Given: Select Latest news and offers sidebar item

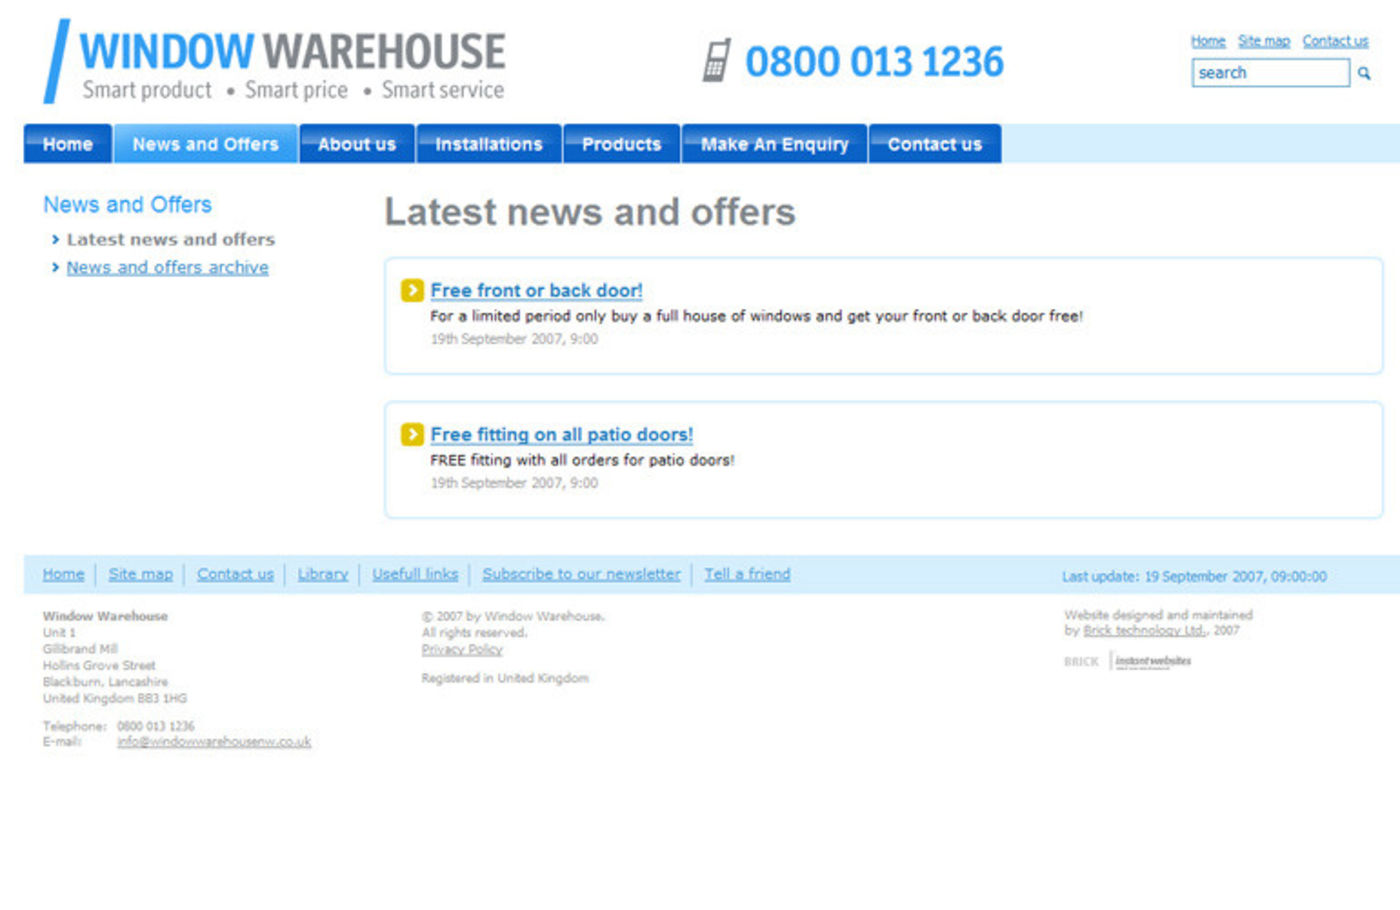Looking at the screenshot, I should tap(170, 239).
